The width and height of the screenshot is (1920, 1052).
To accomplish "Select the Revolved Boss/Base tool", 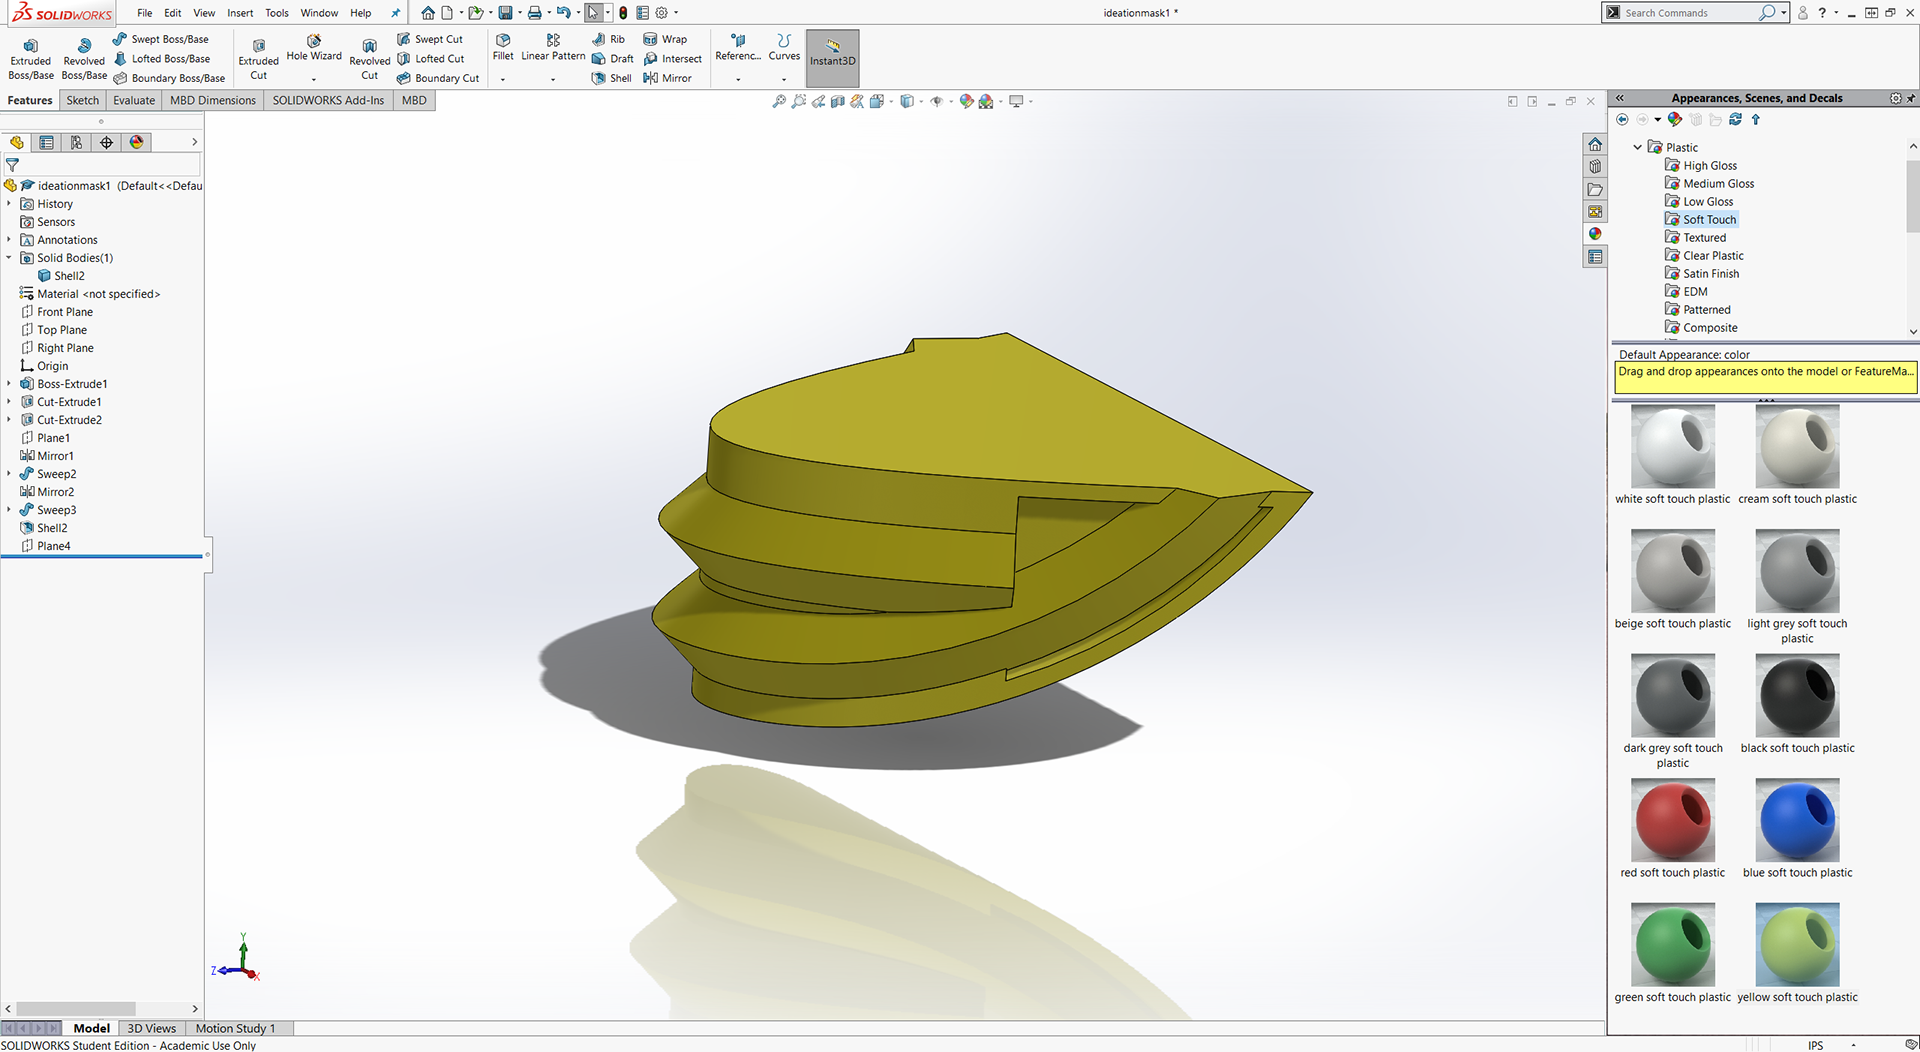I will pos(84,59).
